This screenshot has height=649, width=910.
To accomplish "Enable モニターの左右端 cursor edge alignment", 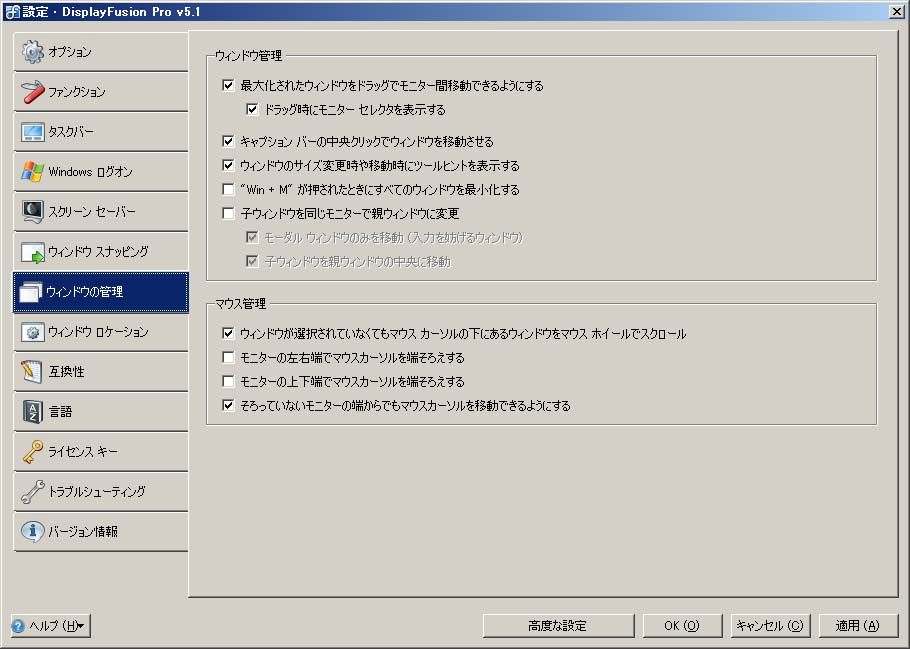I will coord(230,357).
